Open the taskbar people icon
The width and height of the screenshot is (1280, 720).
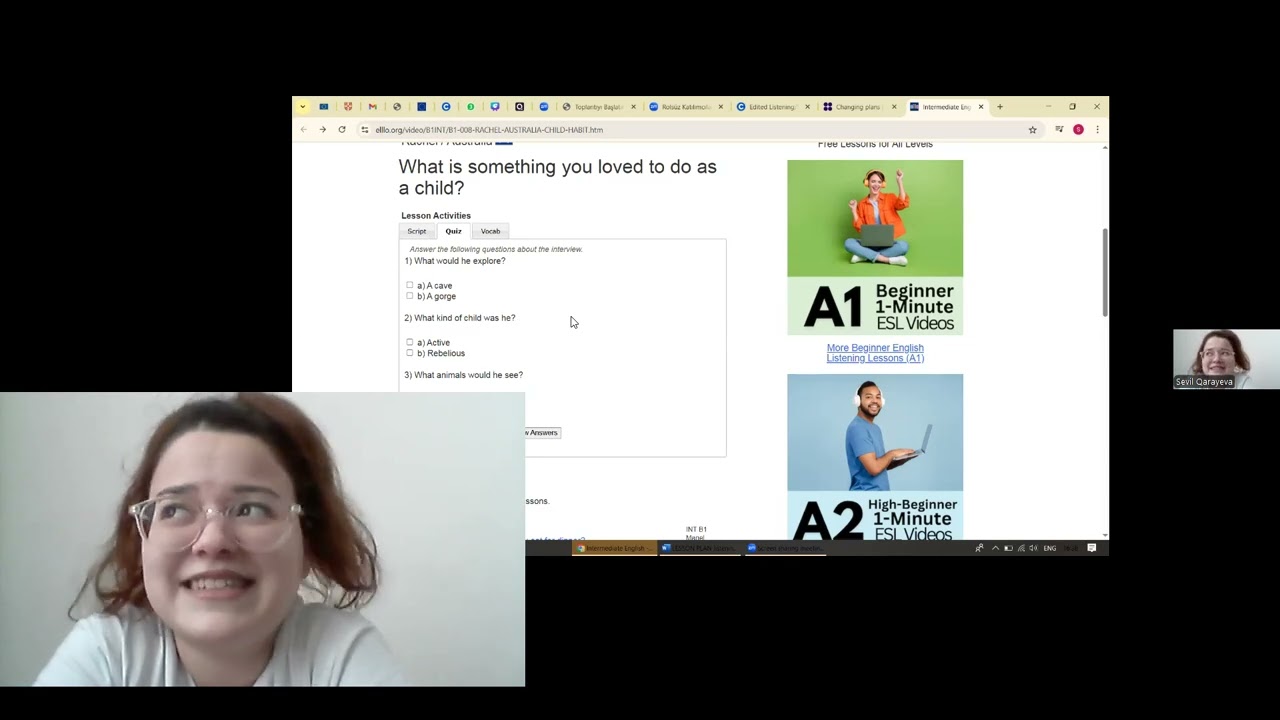pyautogui.click(x=979, y=548)
